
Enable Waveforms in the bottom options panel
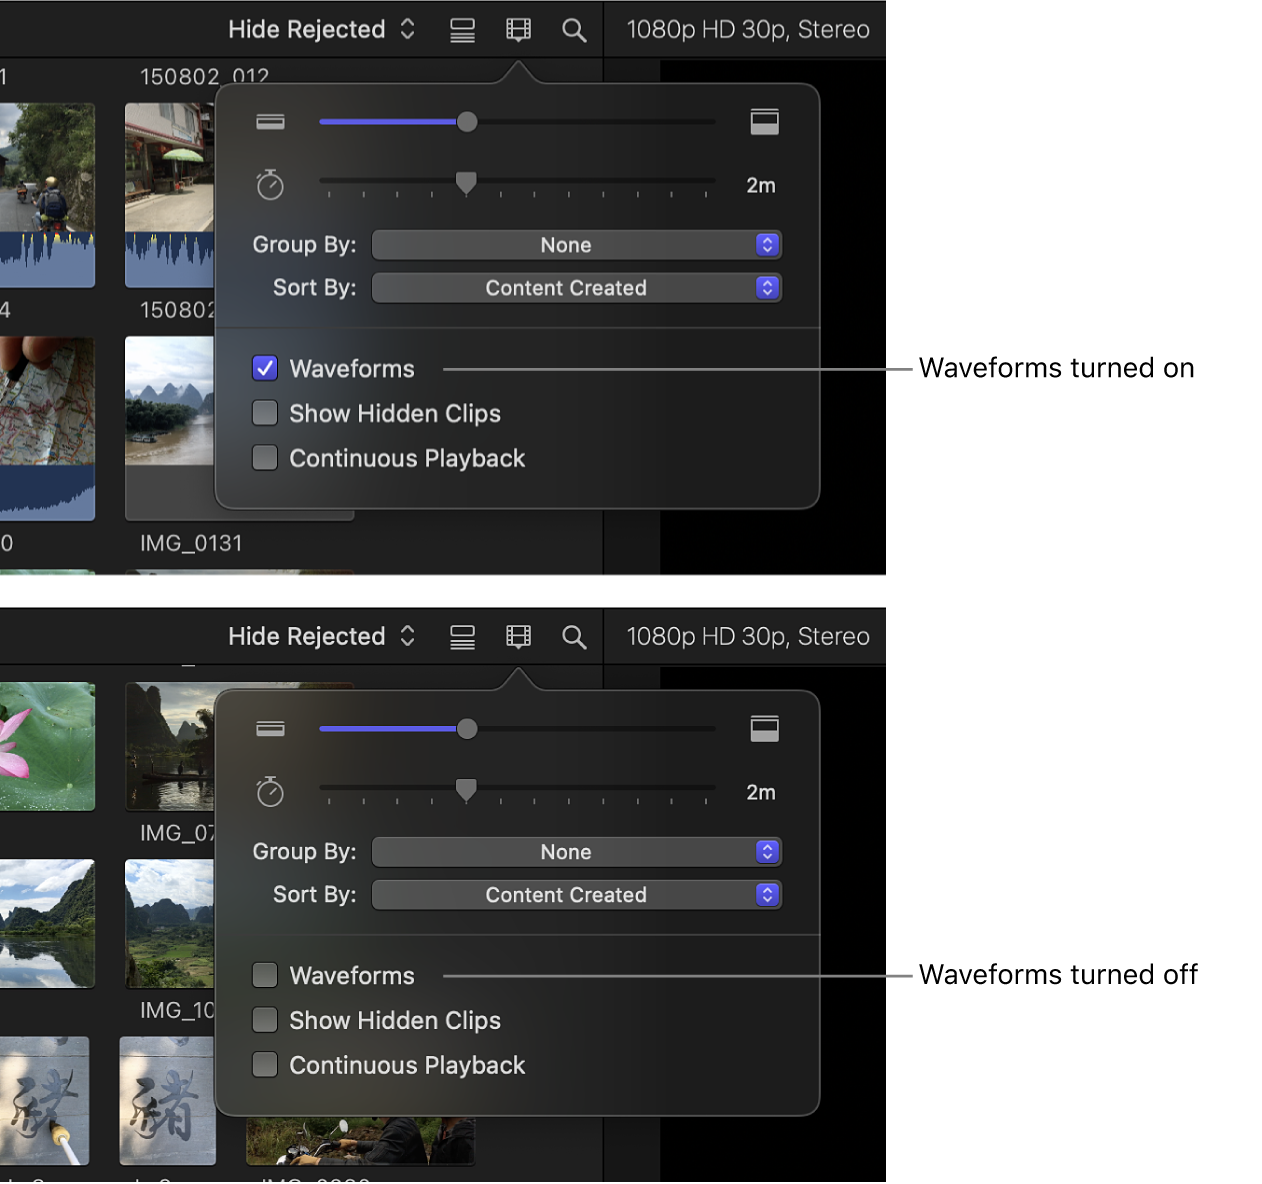[264, 975]
